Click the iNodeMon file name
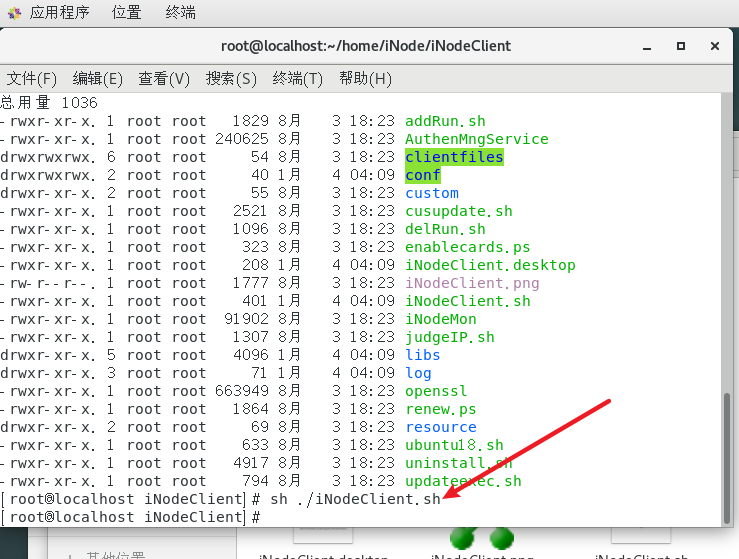This screenshot has width=739, height=559. [x=441, y=319]
